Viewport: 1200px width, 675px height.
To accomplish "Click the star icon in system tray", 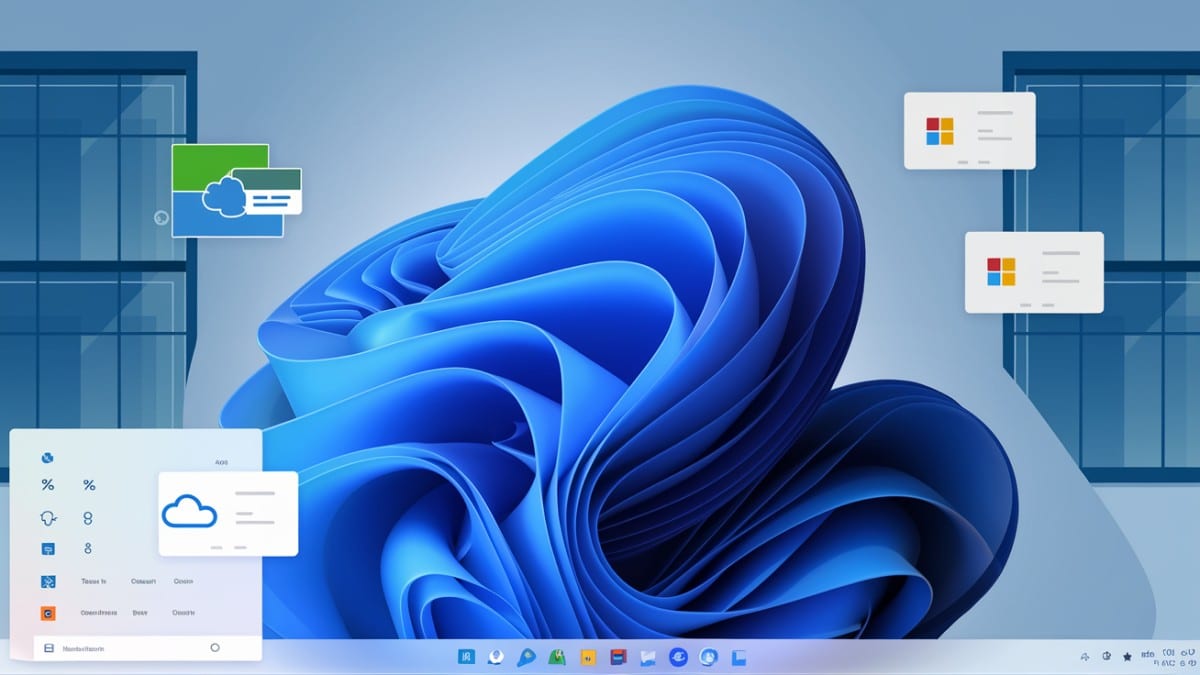I will tap(1128, 657).
